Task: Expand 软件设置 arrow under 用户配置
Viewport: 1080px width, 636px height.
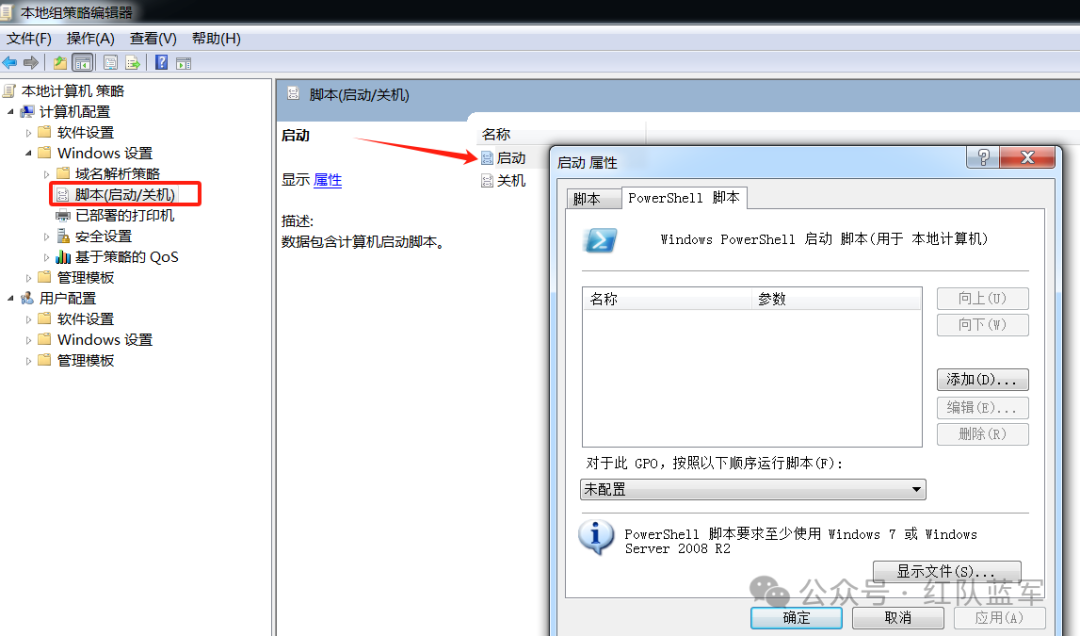Action: pos(28,319)
